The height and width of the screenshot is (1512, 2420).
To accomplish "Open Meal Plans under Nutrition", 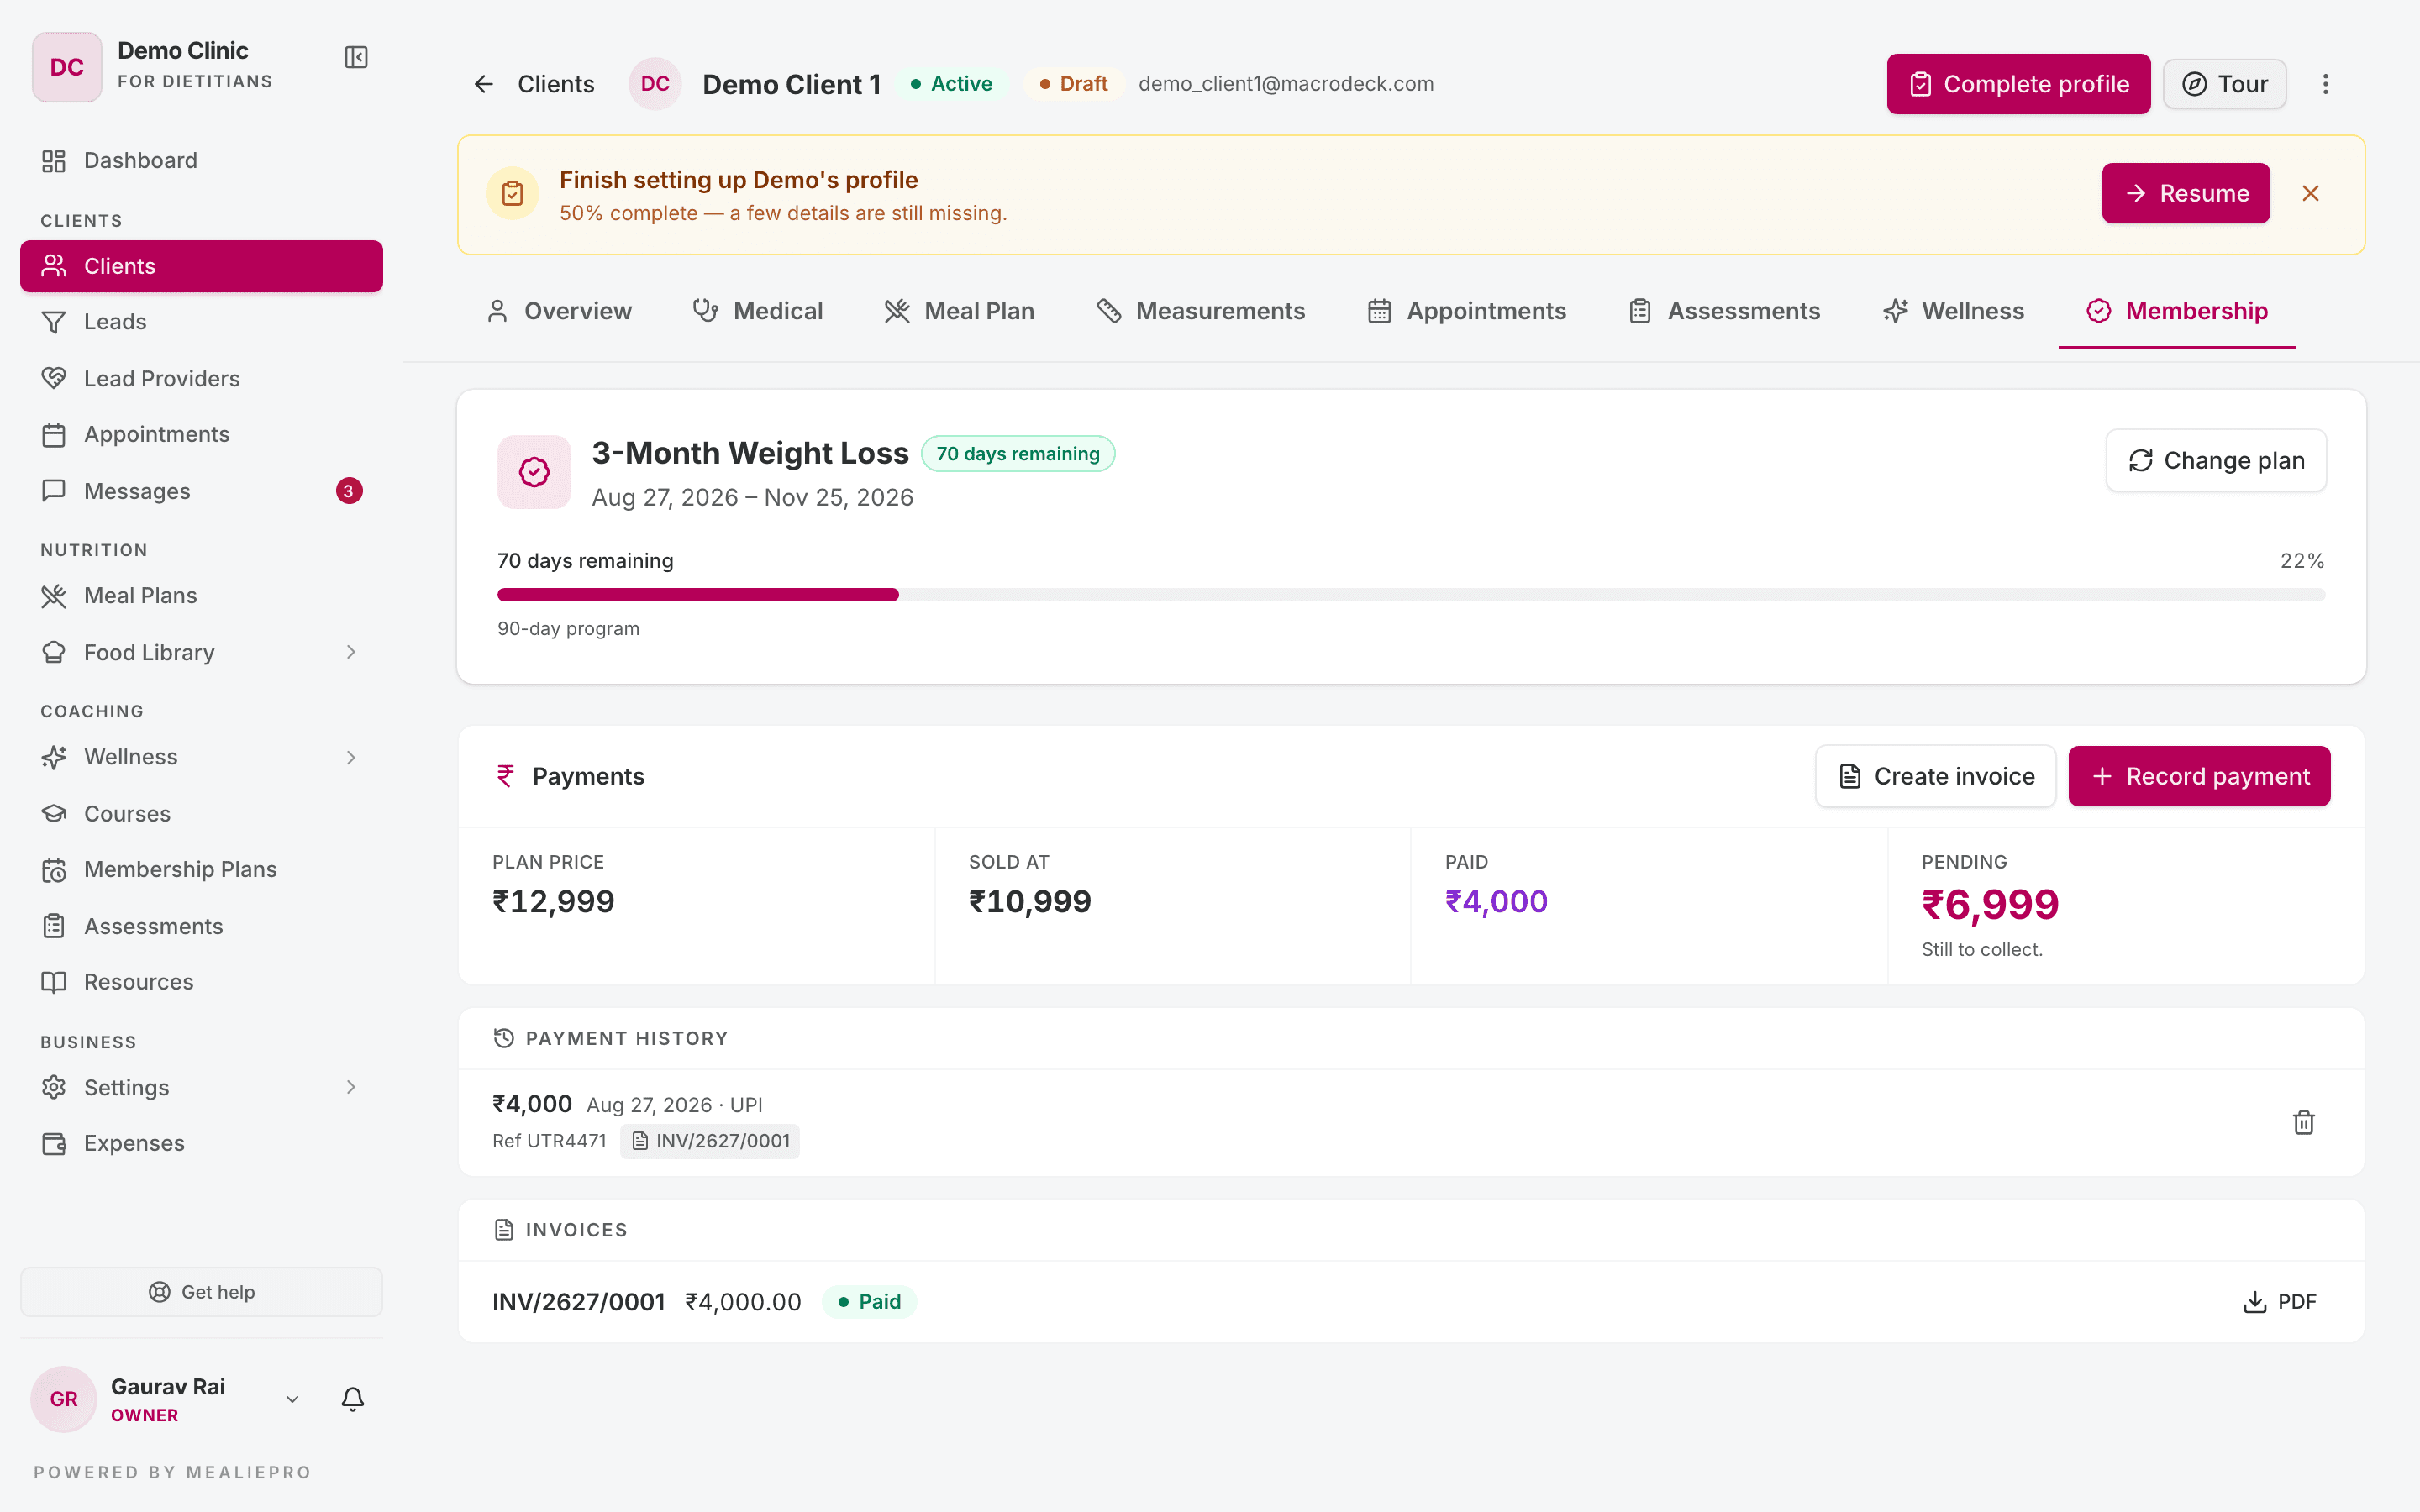I will click(201, 595).
